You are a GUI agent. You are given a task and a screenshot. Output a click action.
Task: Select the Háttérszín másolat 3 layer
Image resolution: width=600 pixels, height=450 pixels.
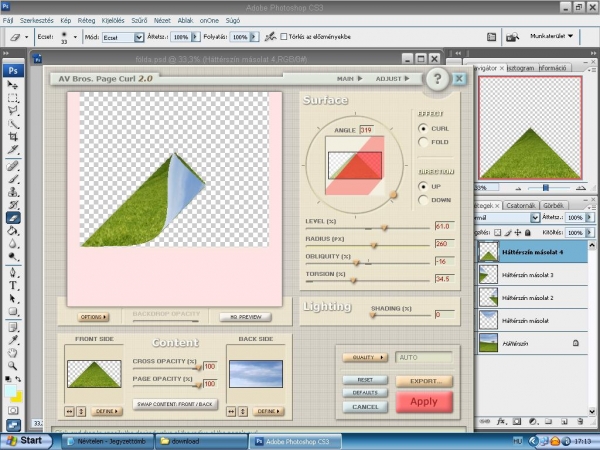[x=531, y=275]
